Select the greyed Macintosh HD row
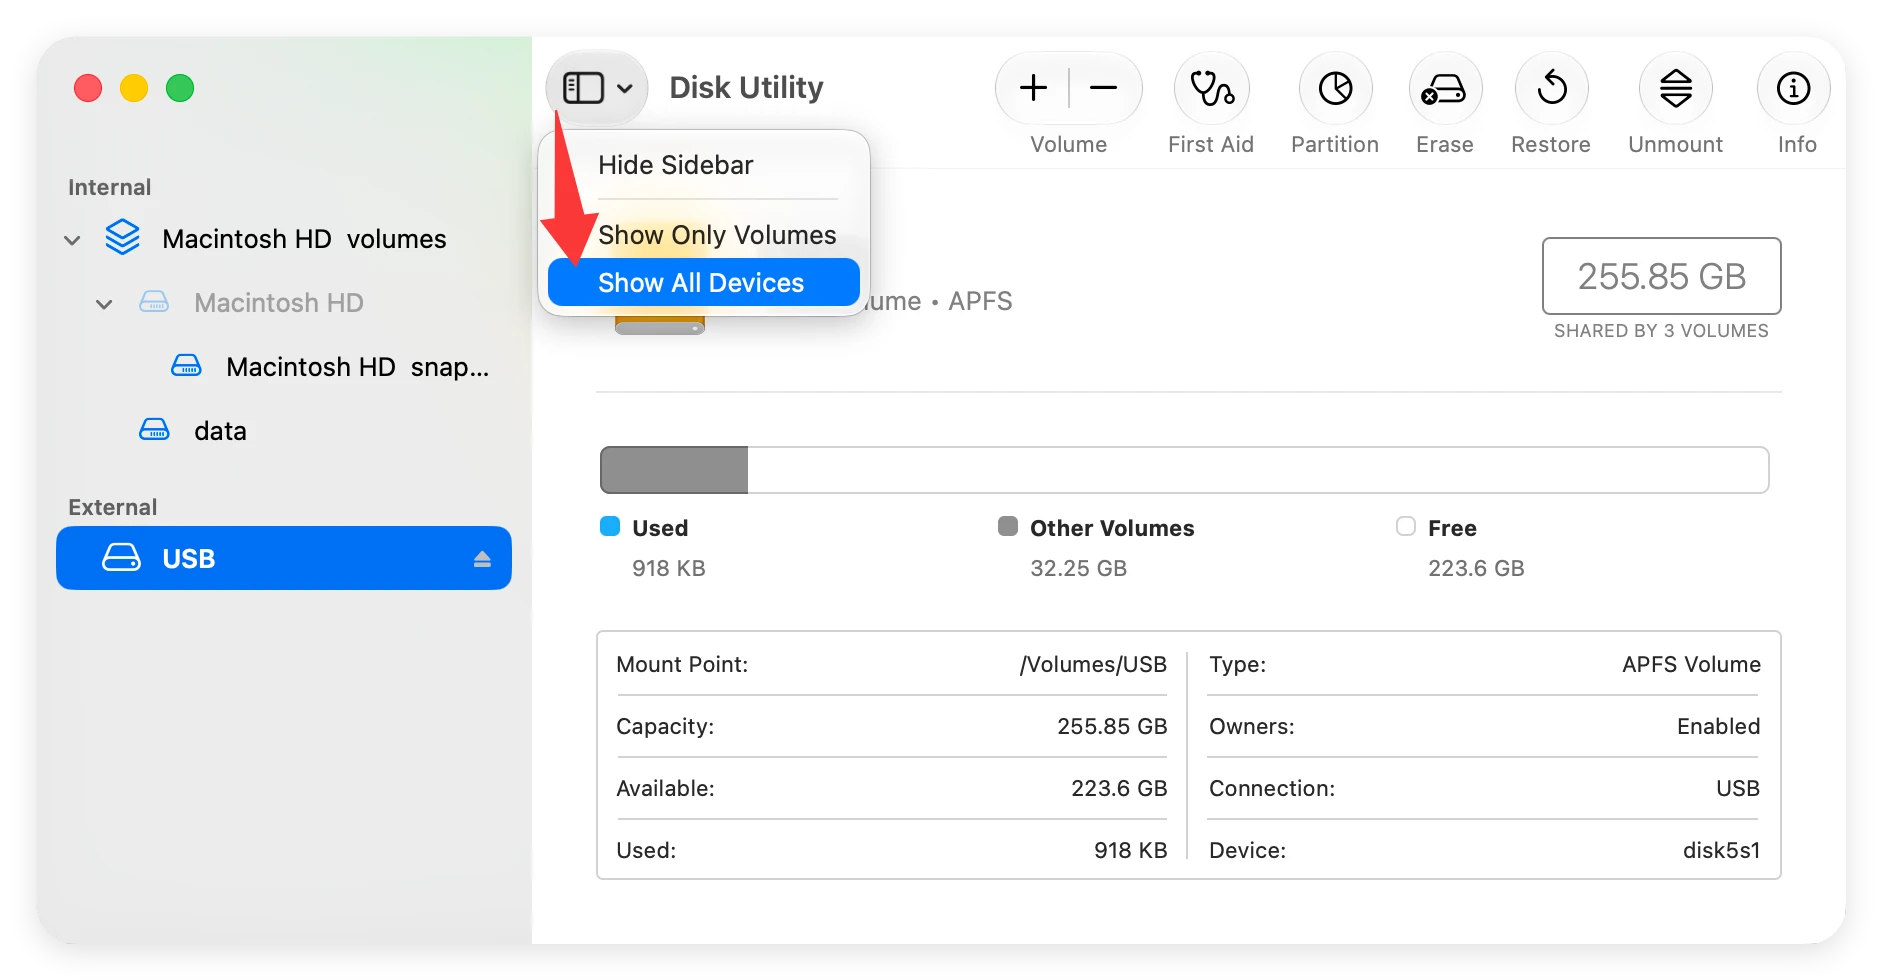The image size is (1882, 980). pyautogui.click(x=284, y=303)
